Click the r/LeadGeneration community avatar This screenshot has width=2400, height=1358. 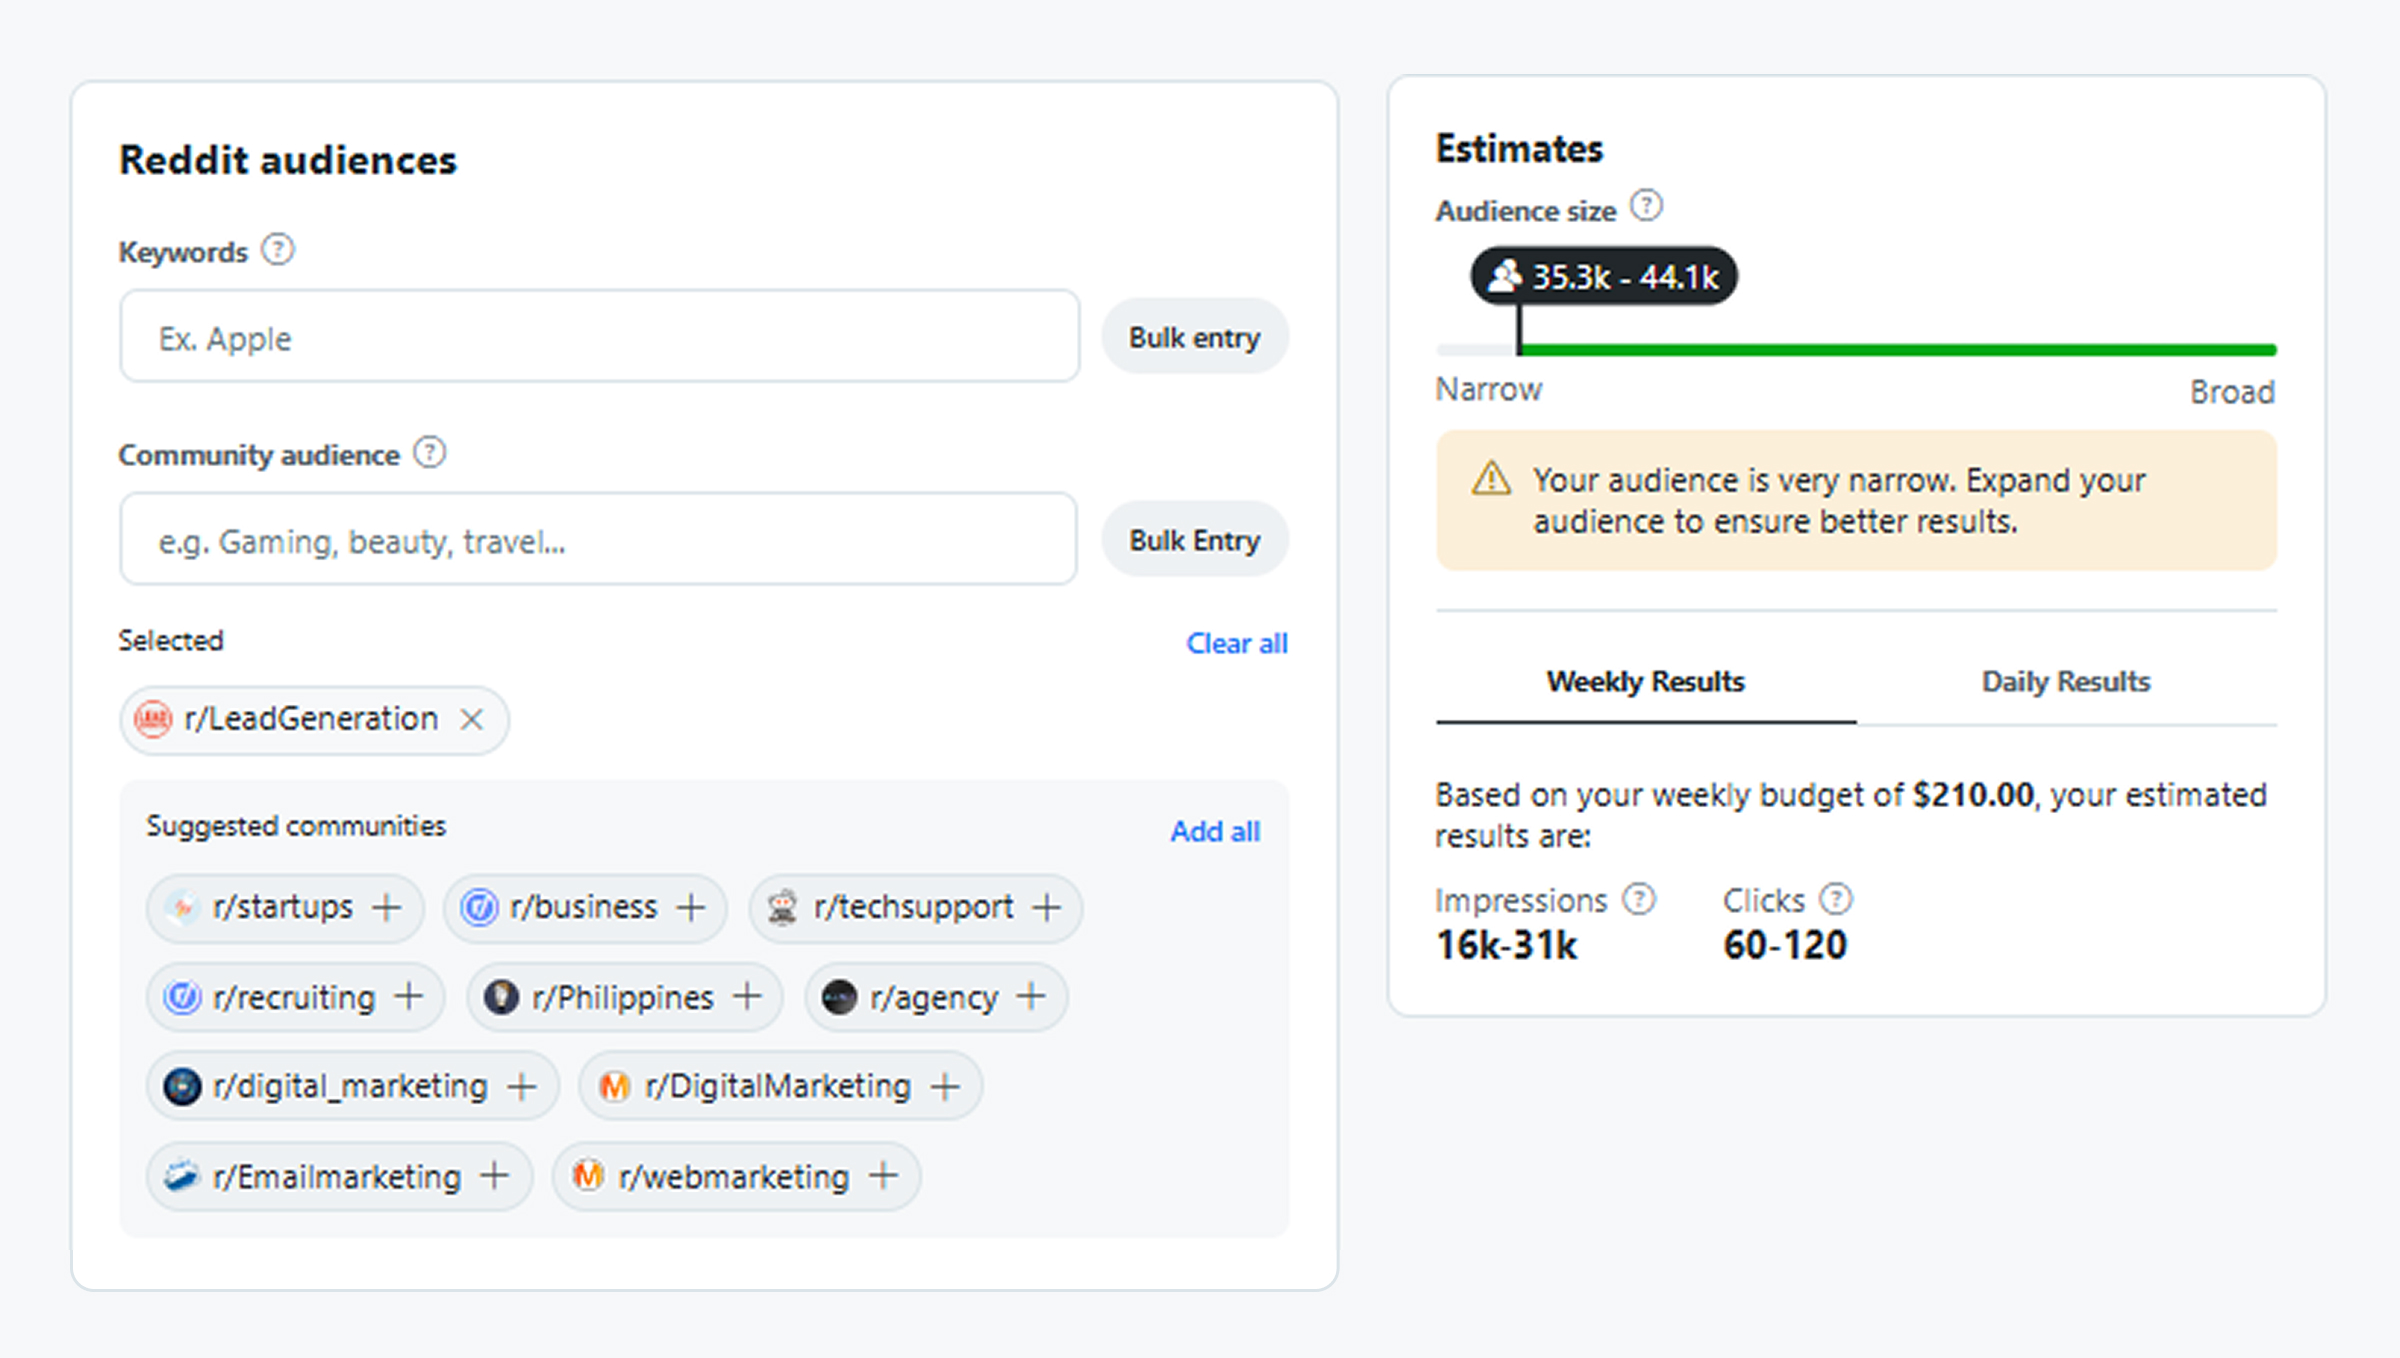click(x=154, y=719)
